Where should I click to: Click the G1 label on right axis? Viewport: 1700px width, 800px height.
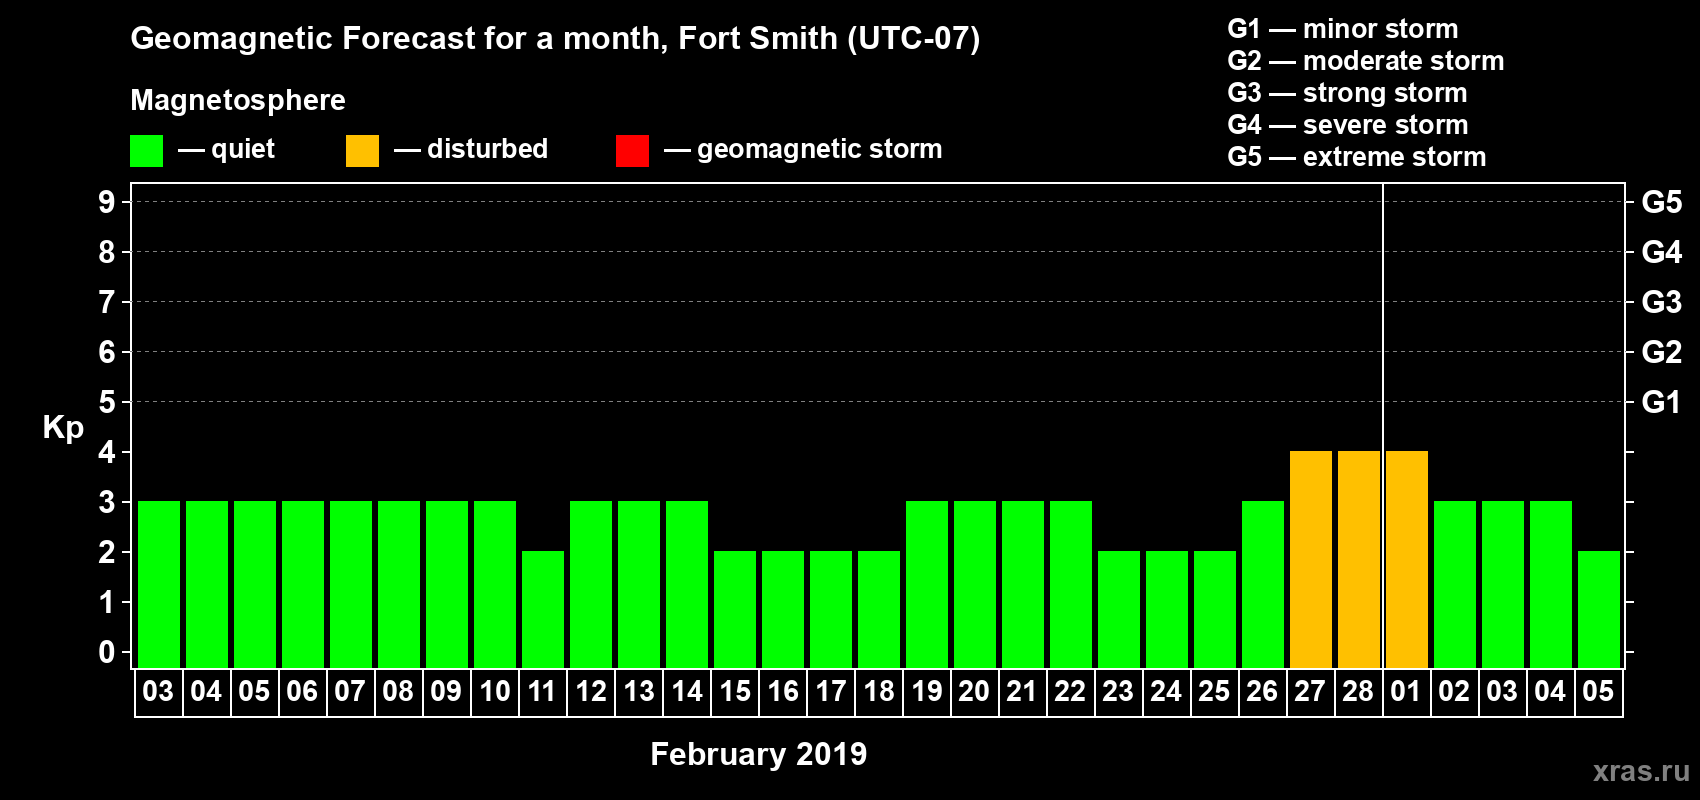[x=1661, y=402]
